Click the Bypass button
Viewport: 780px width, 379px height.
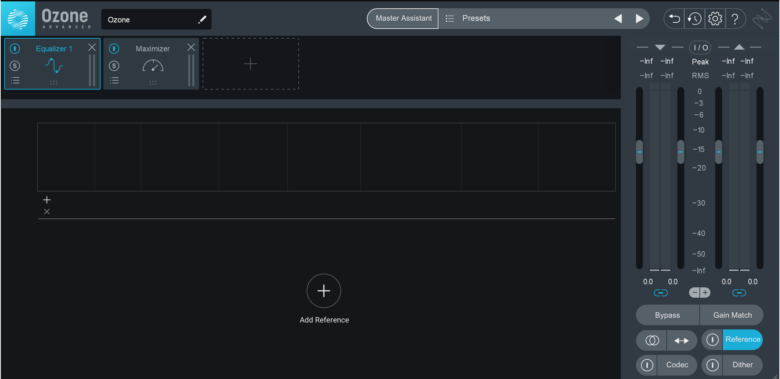[x=668, y=315]
